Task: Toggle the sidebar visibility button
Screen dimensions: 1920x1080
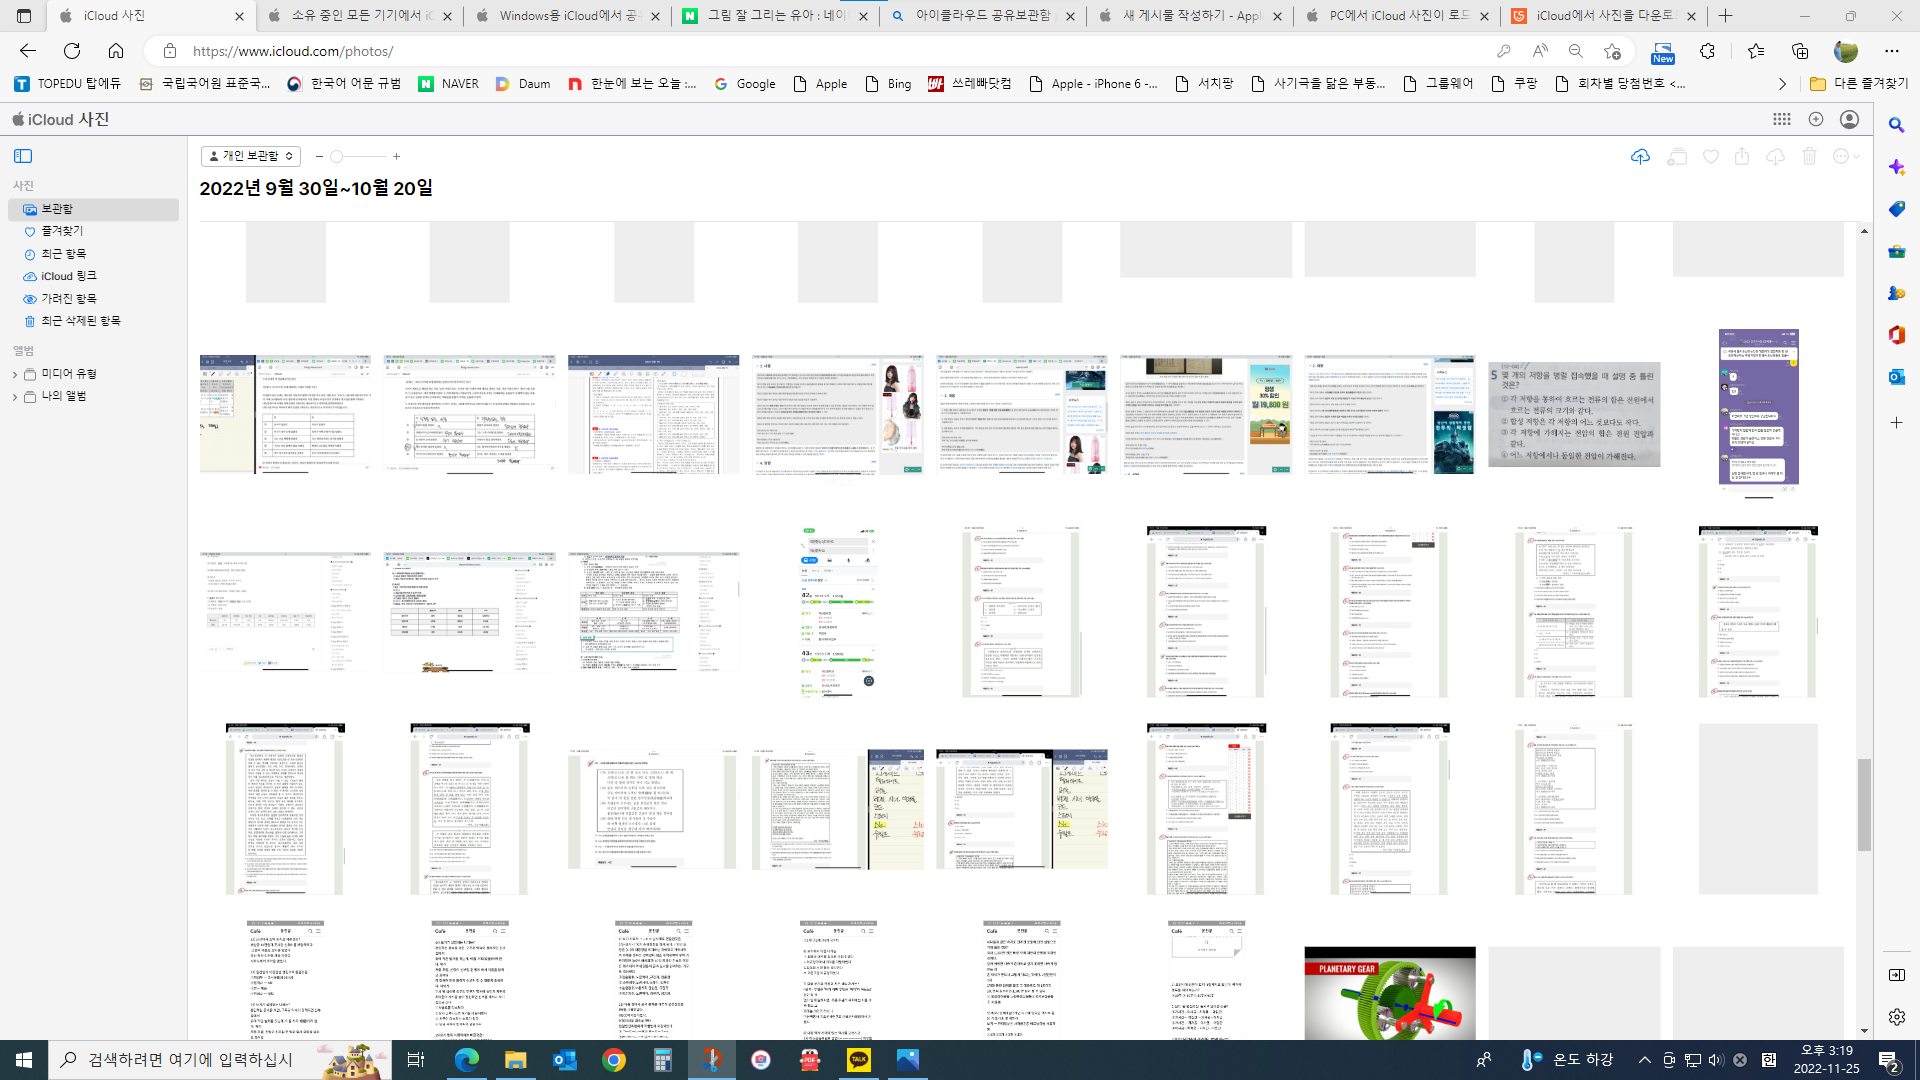Action: coord(23,156)
